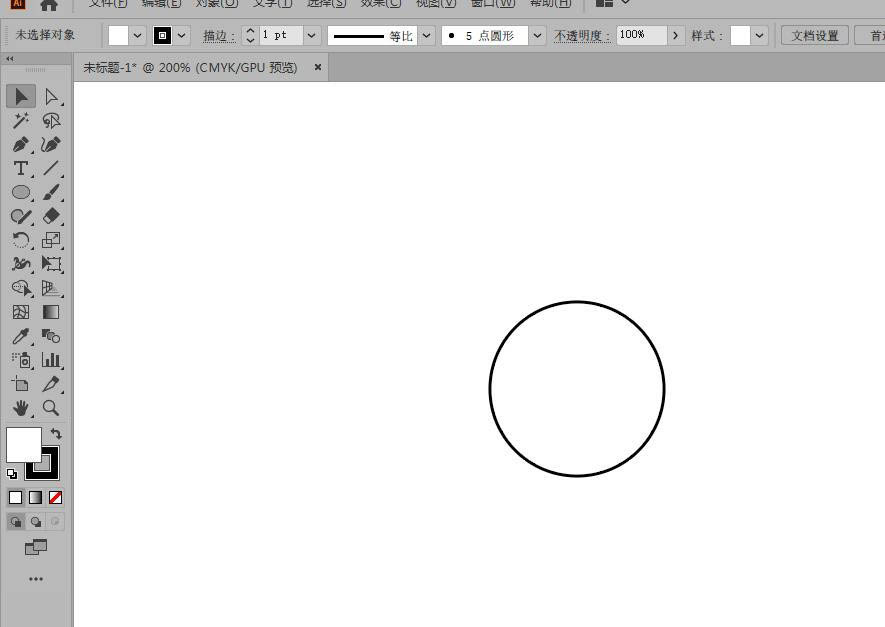Select the Gradient tool
885x627 pixels.
(x=51, y=312)
